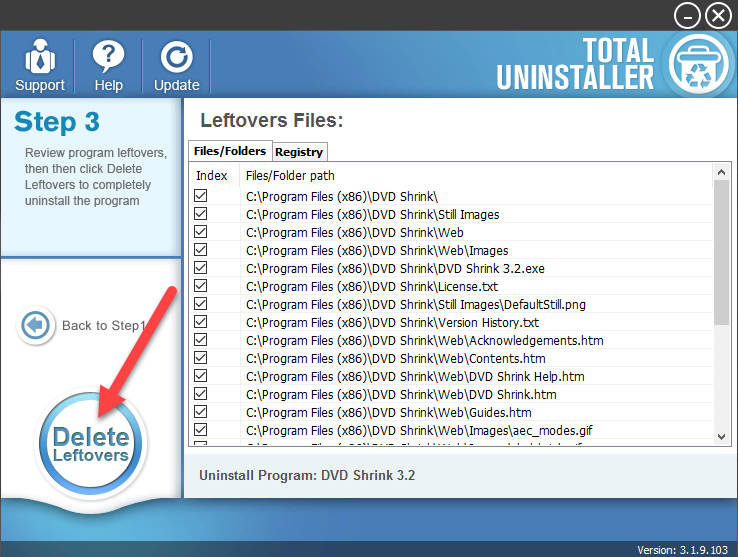Uncheck the C:\Program Files (x86)\DVD Shrink\ root folder checkbox

tap(201, 195)
